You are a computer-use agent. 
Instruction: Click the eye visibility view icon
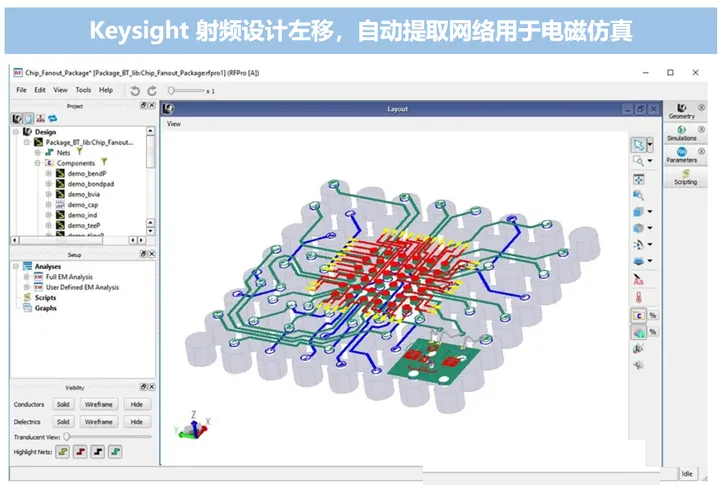pos(638,244)
